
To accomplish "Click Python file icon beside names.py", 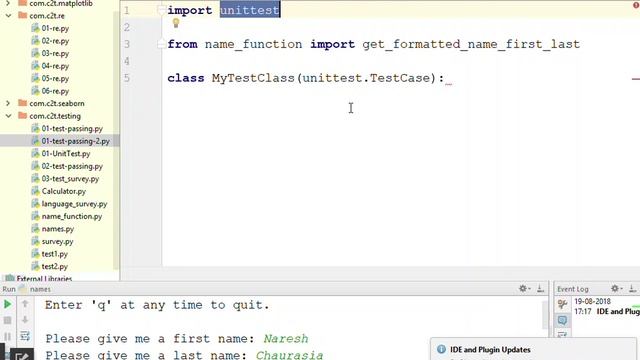I will click(x=36, y=229).
